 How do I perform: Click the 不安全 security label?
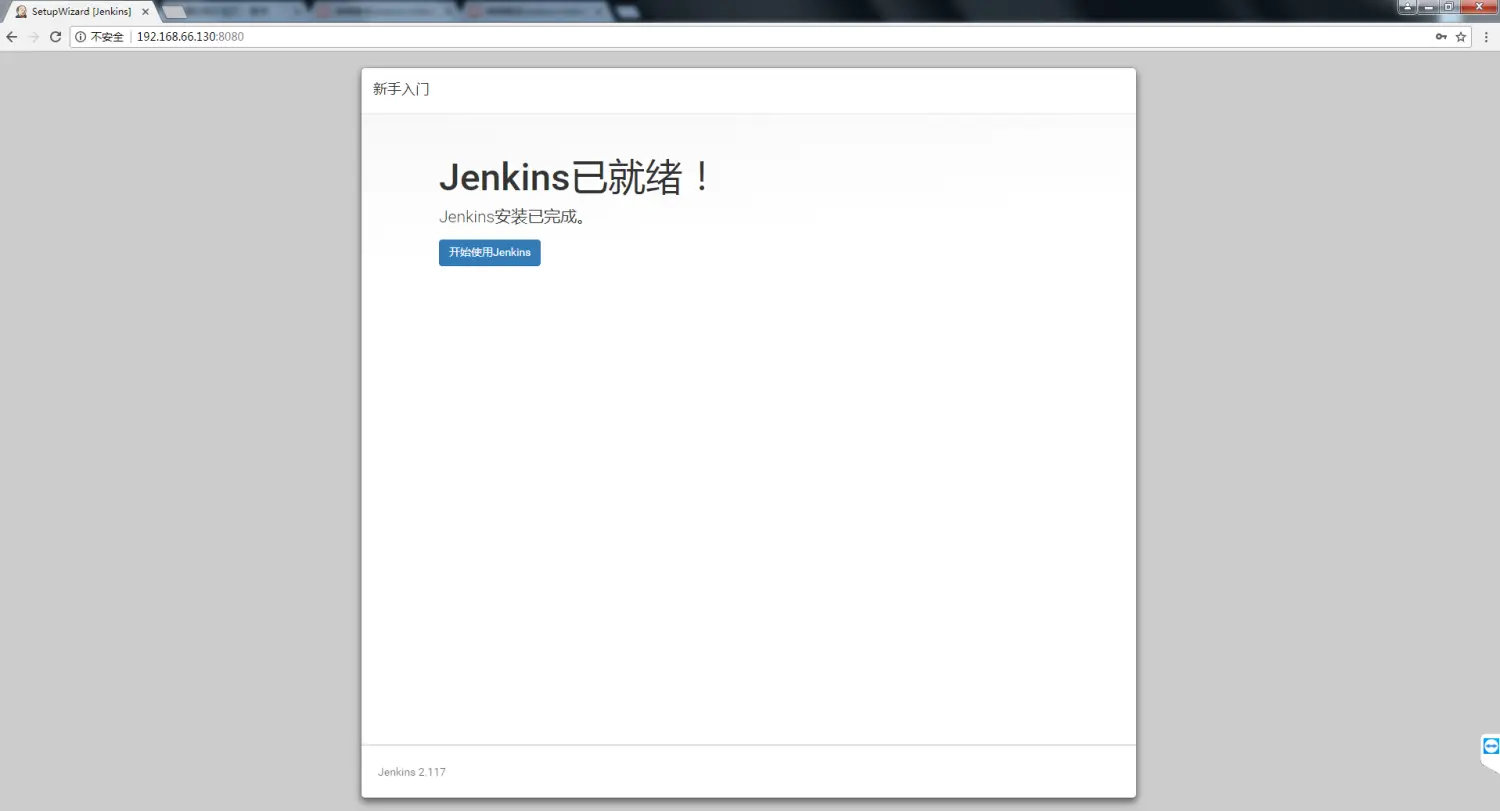[x=107, y=37]
